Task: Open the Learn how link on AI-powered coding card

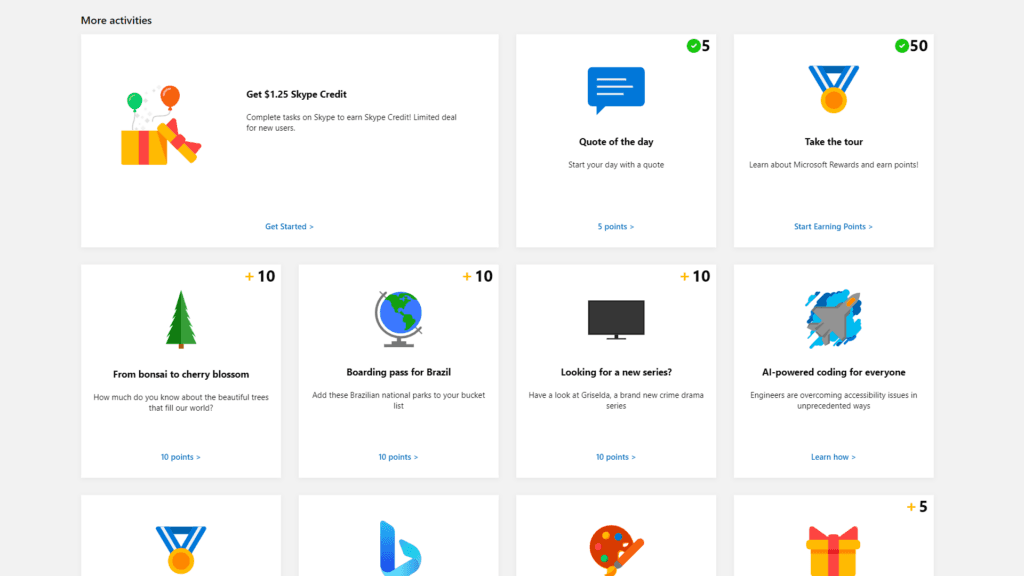Action: tap(833, 457)
